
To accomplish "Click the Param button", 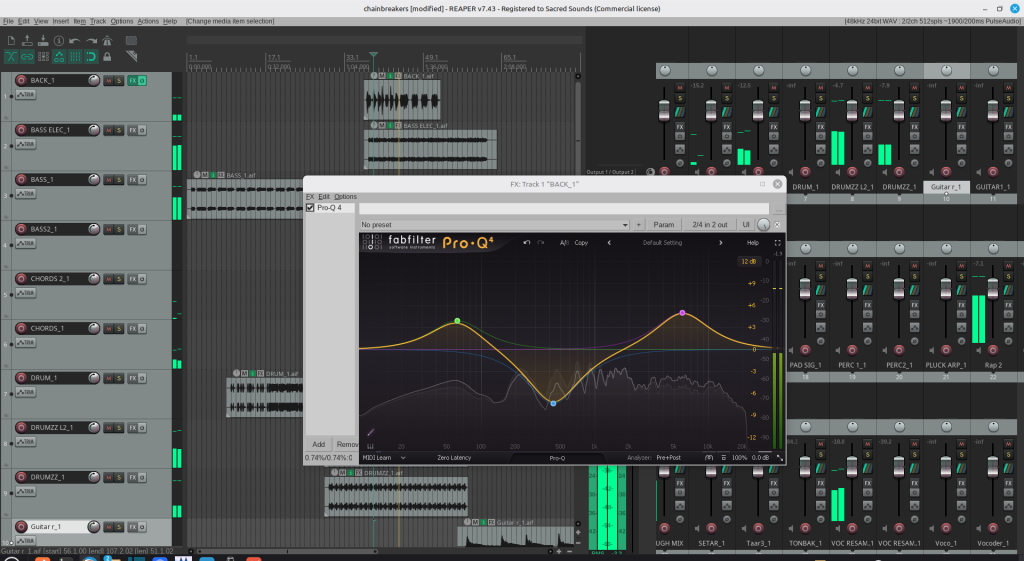I will (x=664, y=225).
